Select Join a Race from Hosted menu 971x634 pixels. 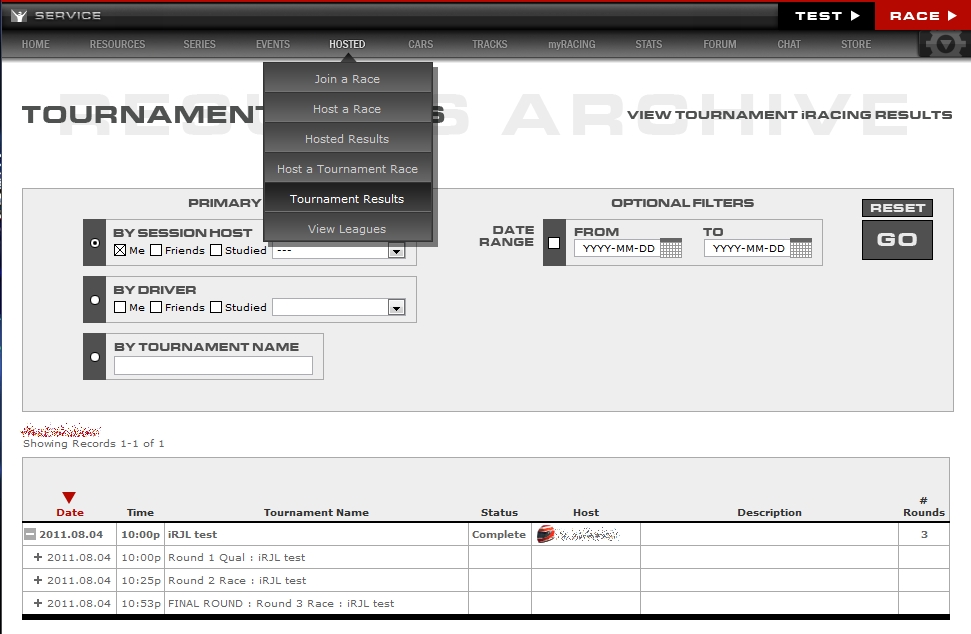(347, 79)
